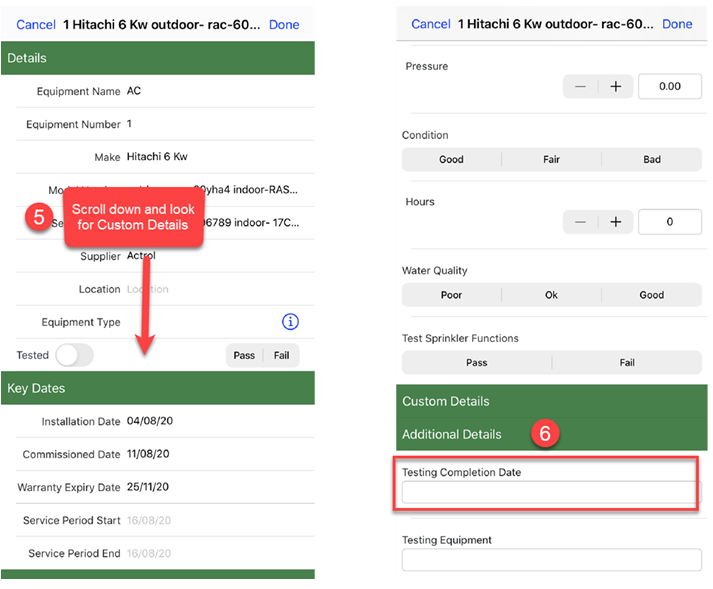Click the Equipment Type info icon
The width and height of the screenshot is (713, 589).
coord(290,322)
